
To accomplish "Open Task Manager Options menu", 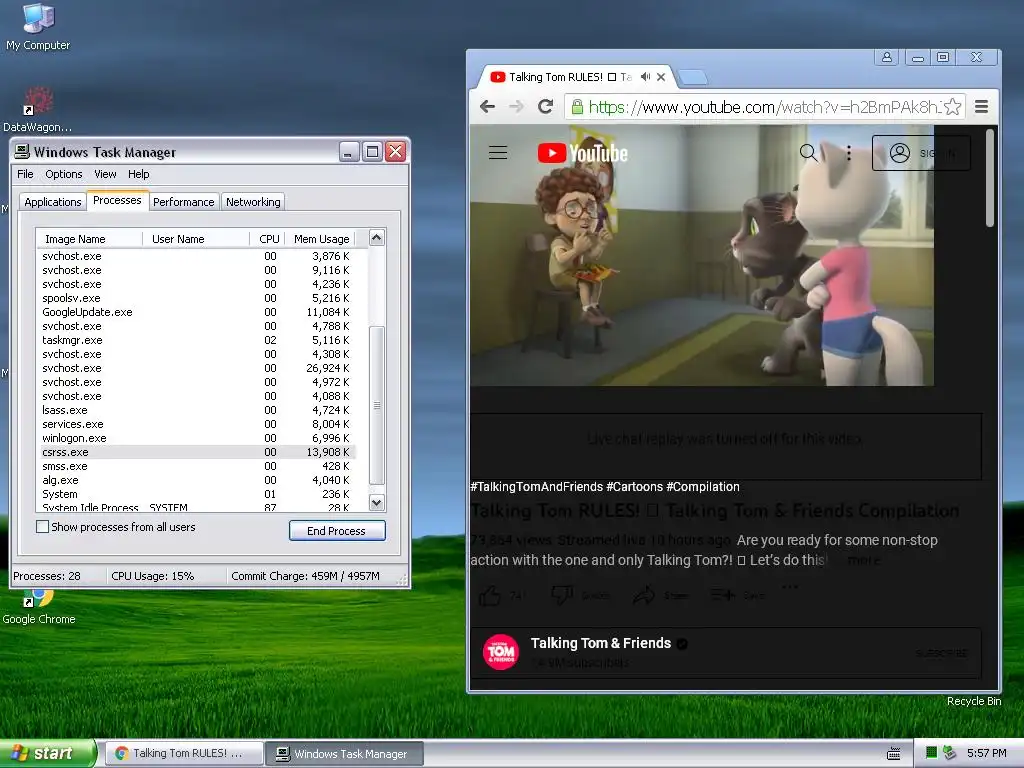I will pyautogui.click(x=63, y=174).
